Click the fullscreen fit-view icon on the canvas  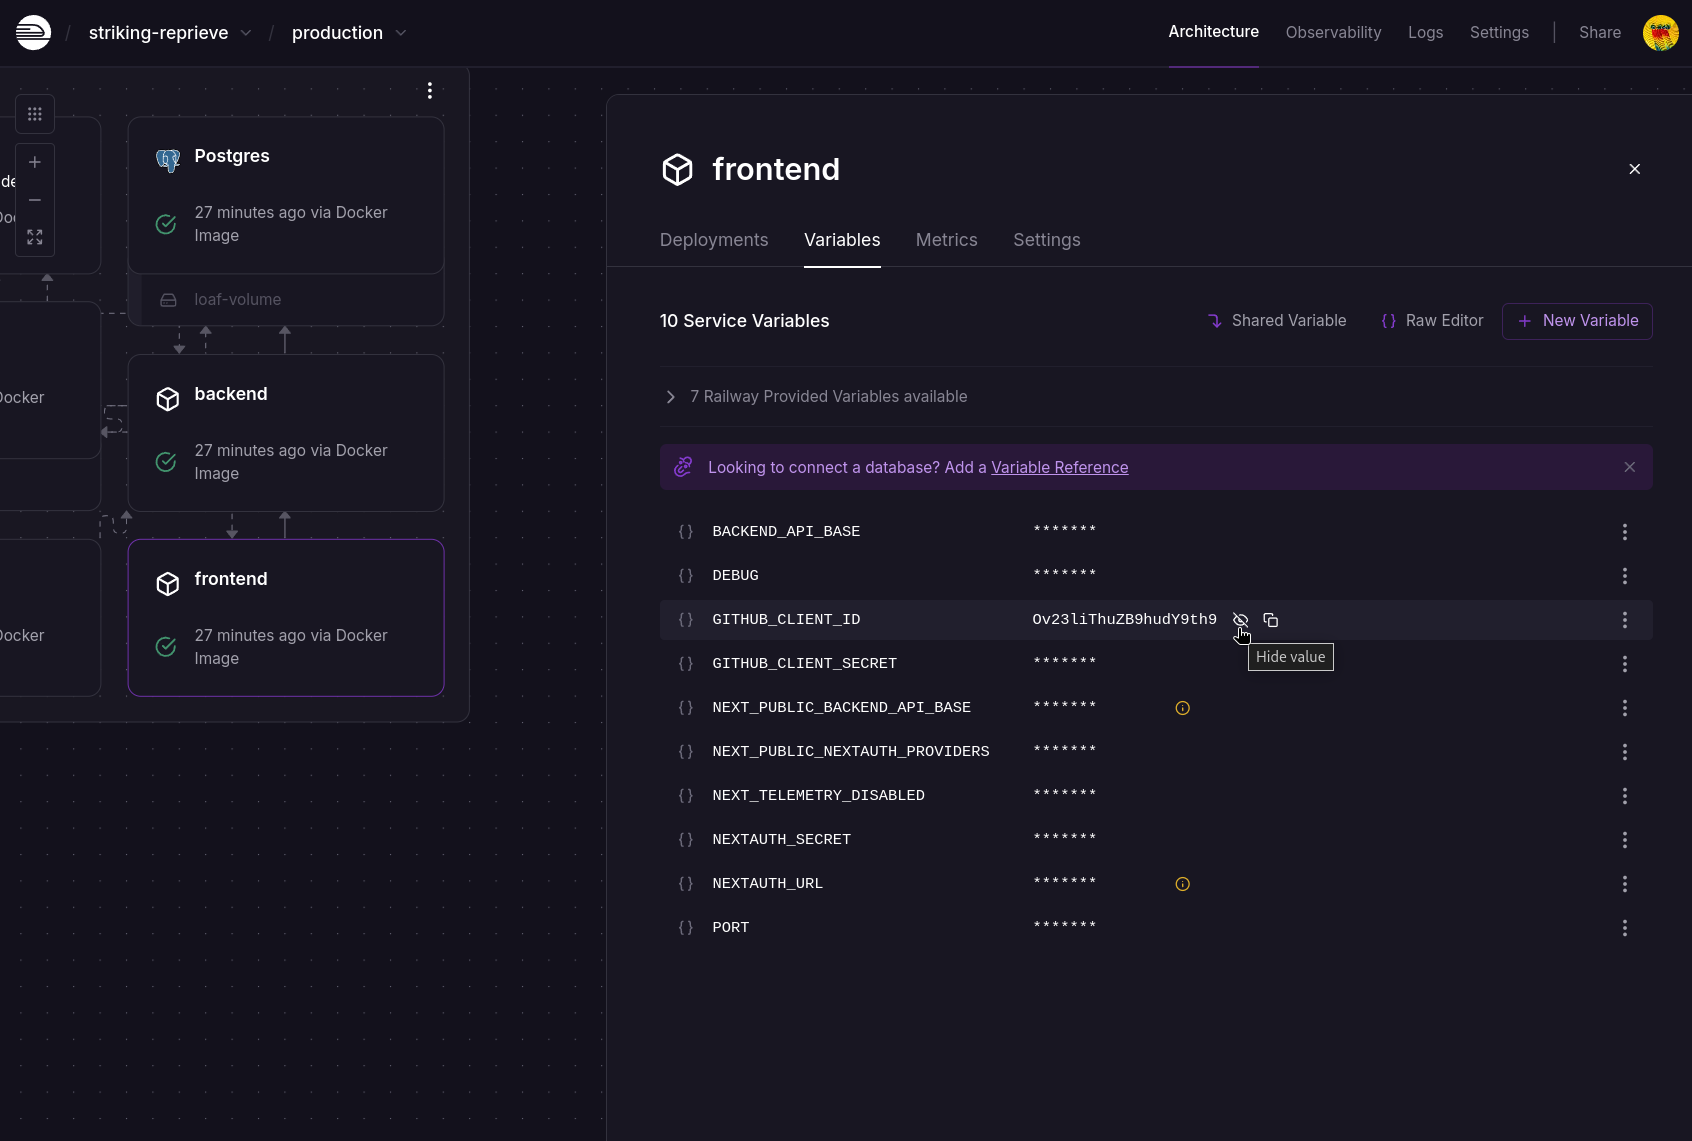[34, 237]
